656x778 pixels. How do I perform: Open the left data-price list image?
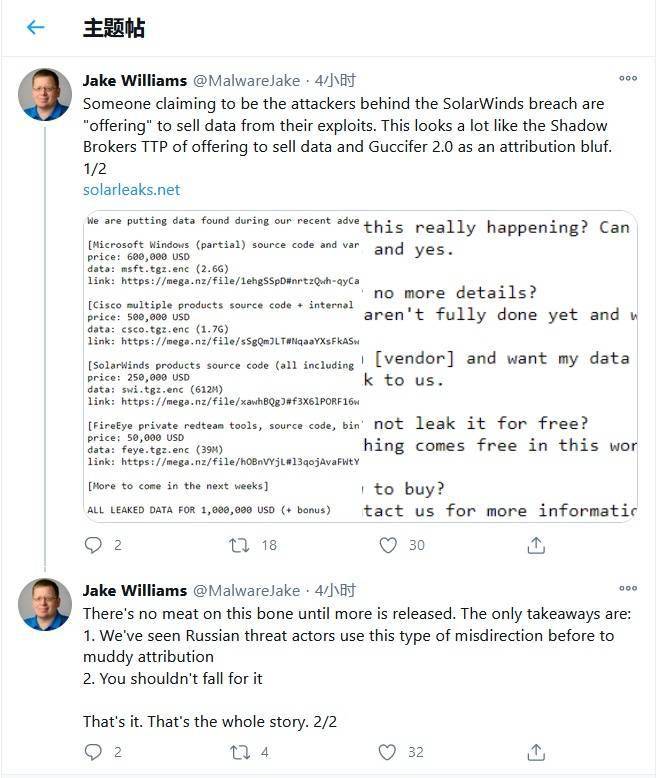pyautogui.click(x=222, y=366)
